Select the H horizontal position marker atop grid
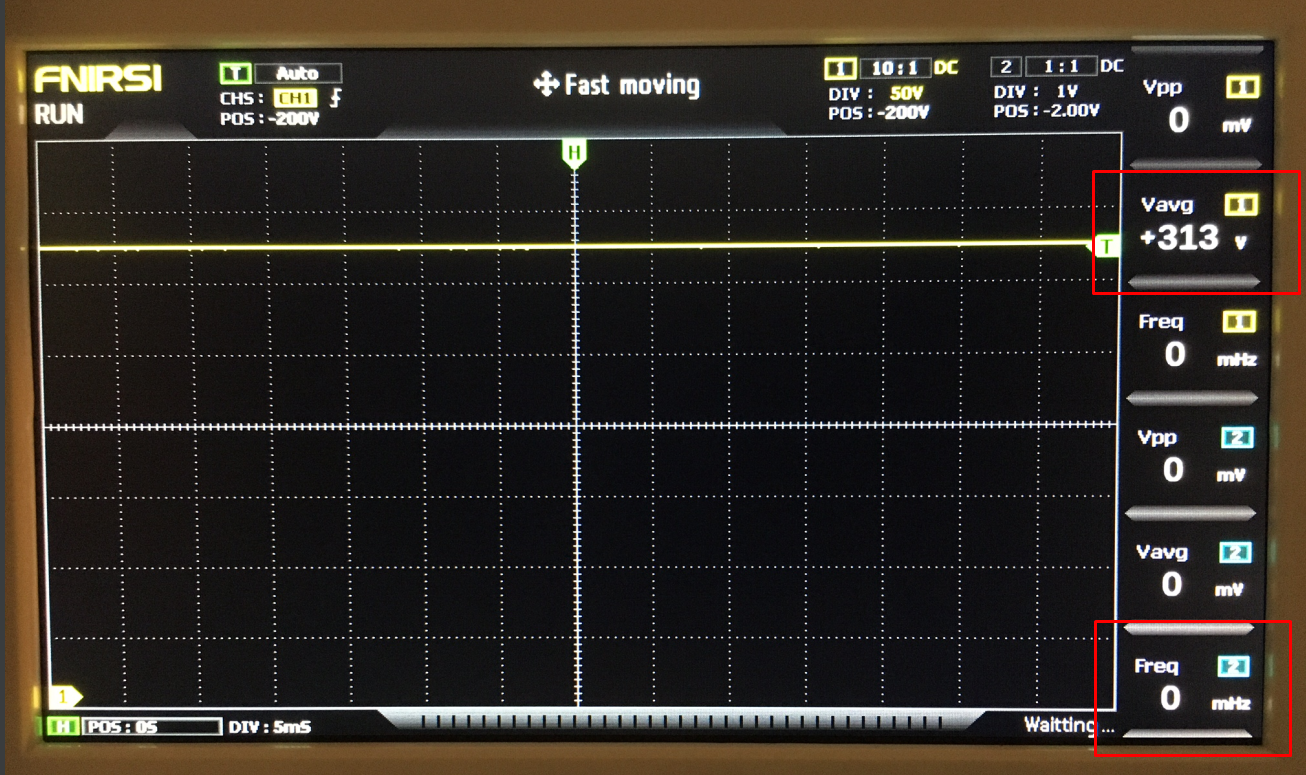The height and width of the screenshot is (775, 1306). pos(574,153)
